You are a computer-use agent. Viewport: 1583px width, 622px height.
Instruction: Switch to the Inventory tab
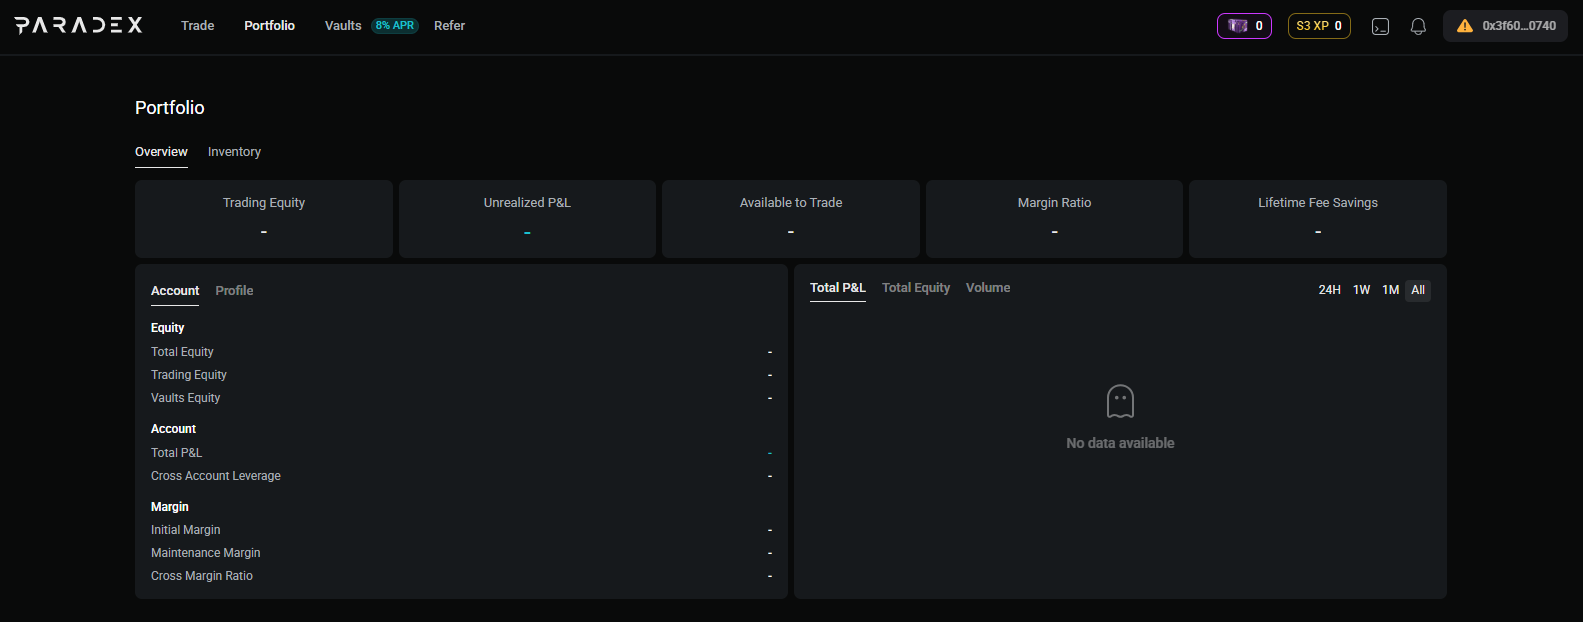234,152
